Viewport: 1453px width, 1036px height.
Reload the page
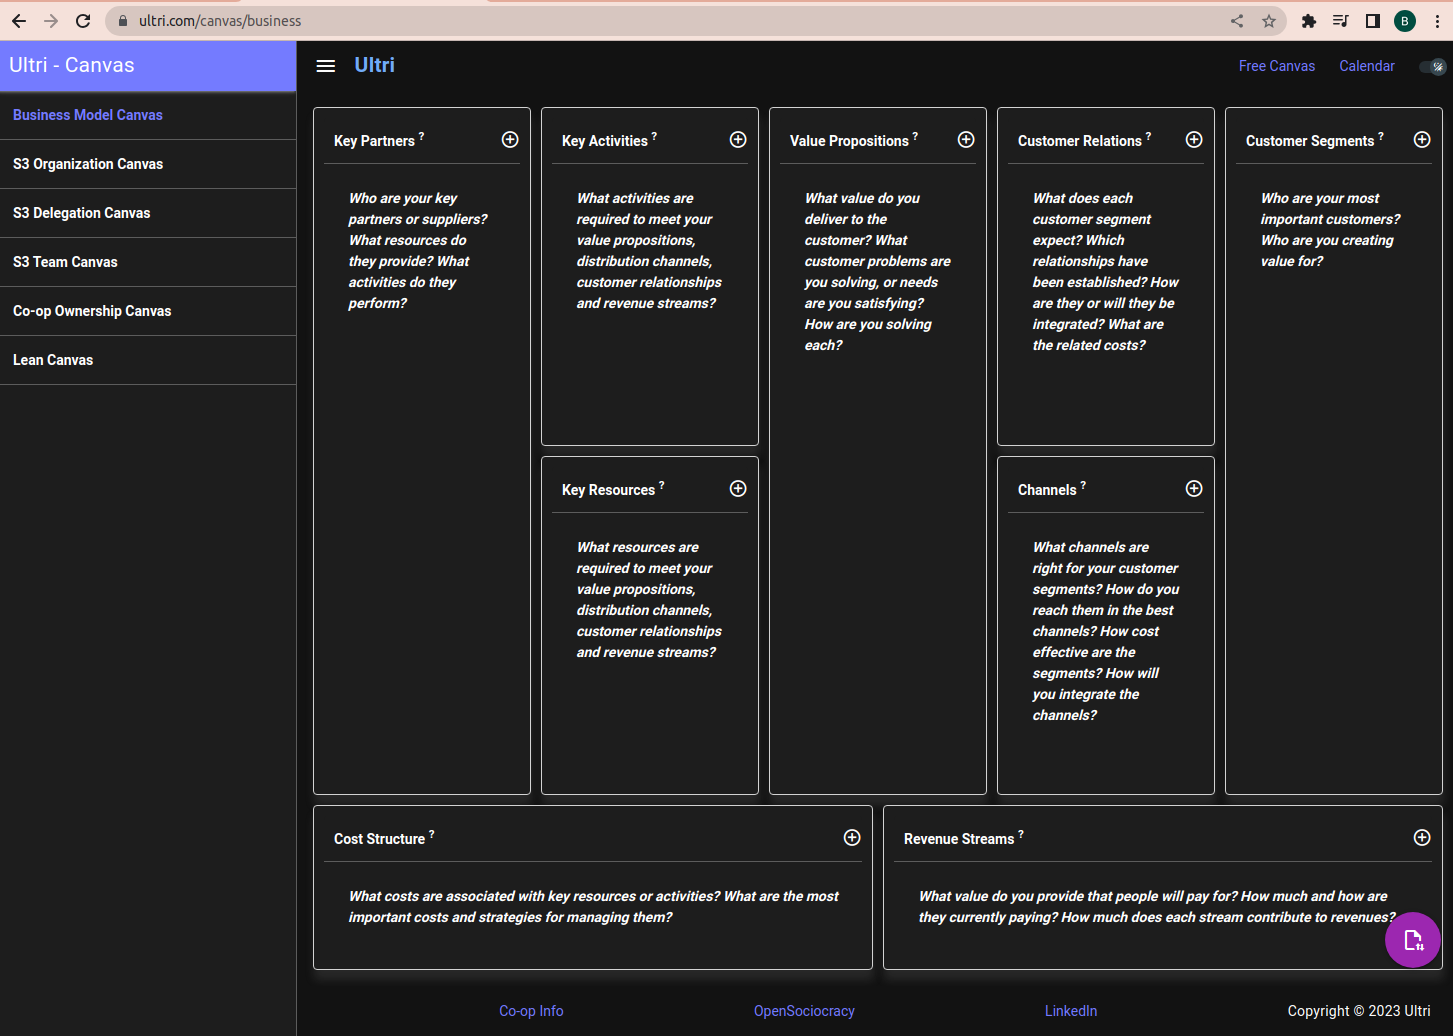[x=83, y=21]
